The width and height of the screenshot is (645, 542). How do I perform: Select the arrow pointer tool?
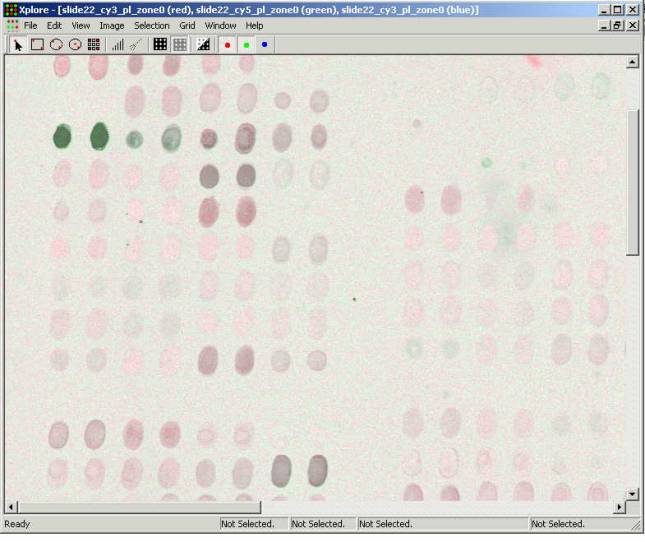pyautogui.click(x=18, y=44)
